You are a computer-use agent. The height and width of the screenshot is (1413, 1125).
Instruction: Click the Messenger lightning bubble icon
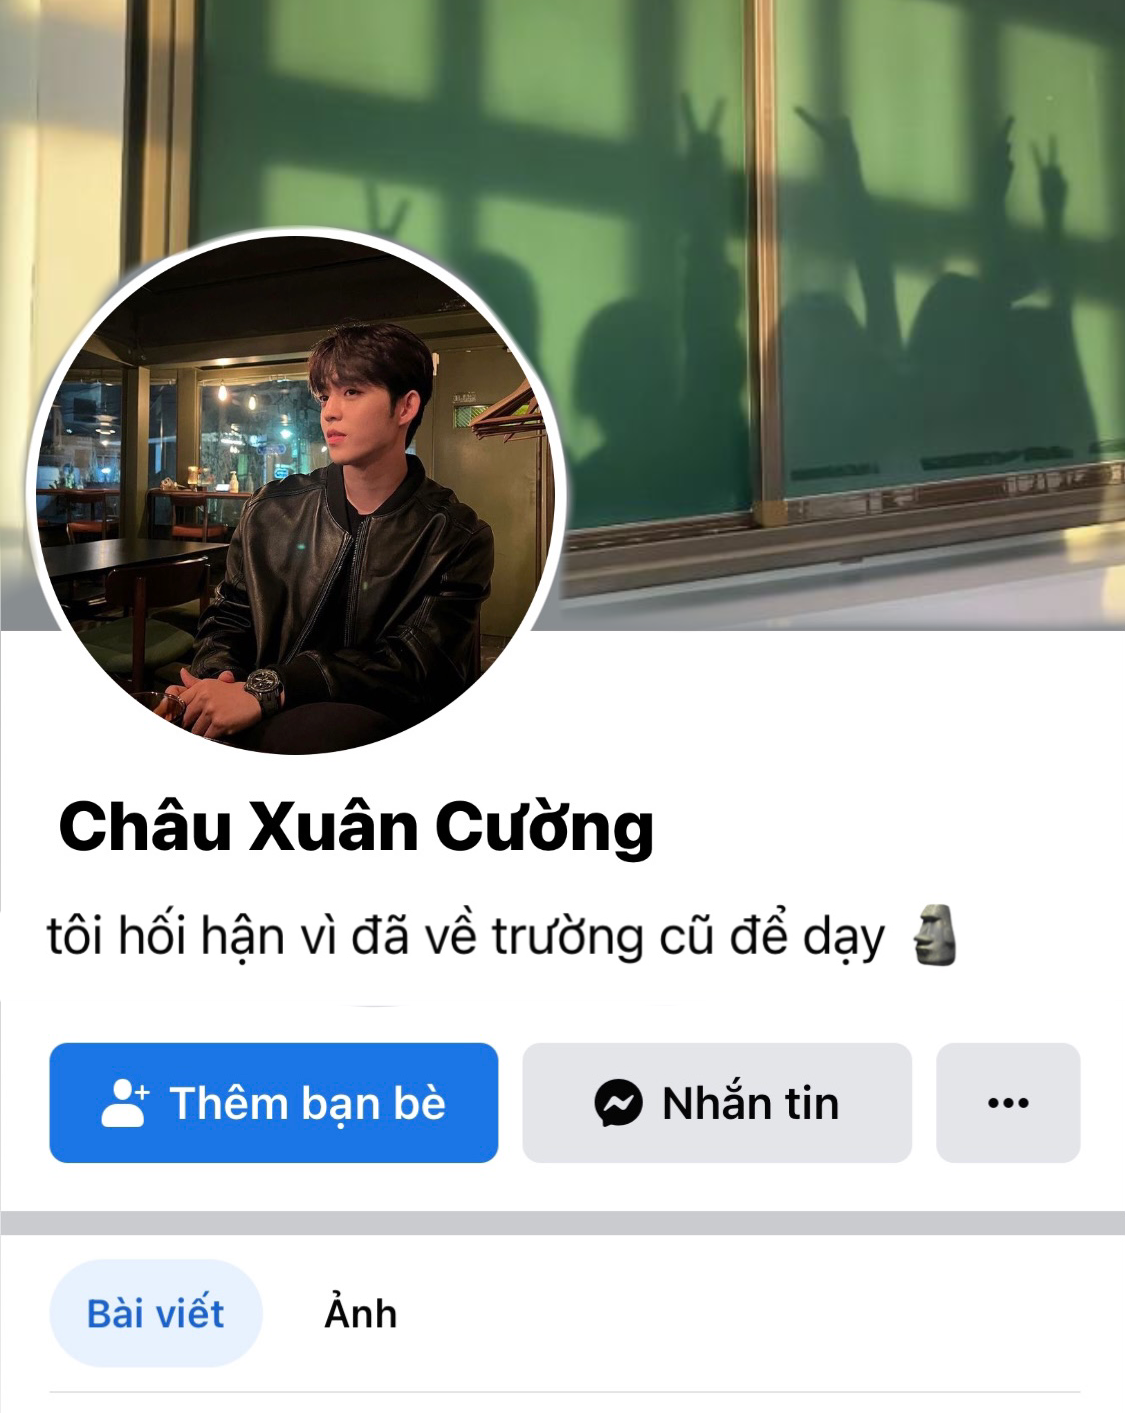point(618,1103)
